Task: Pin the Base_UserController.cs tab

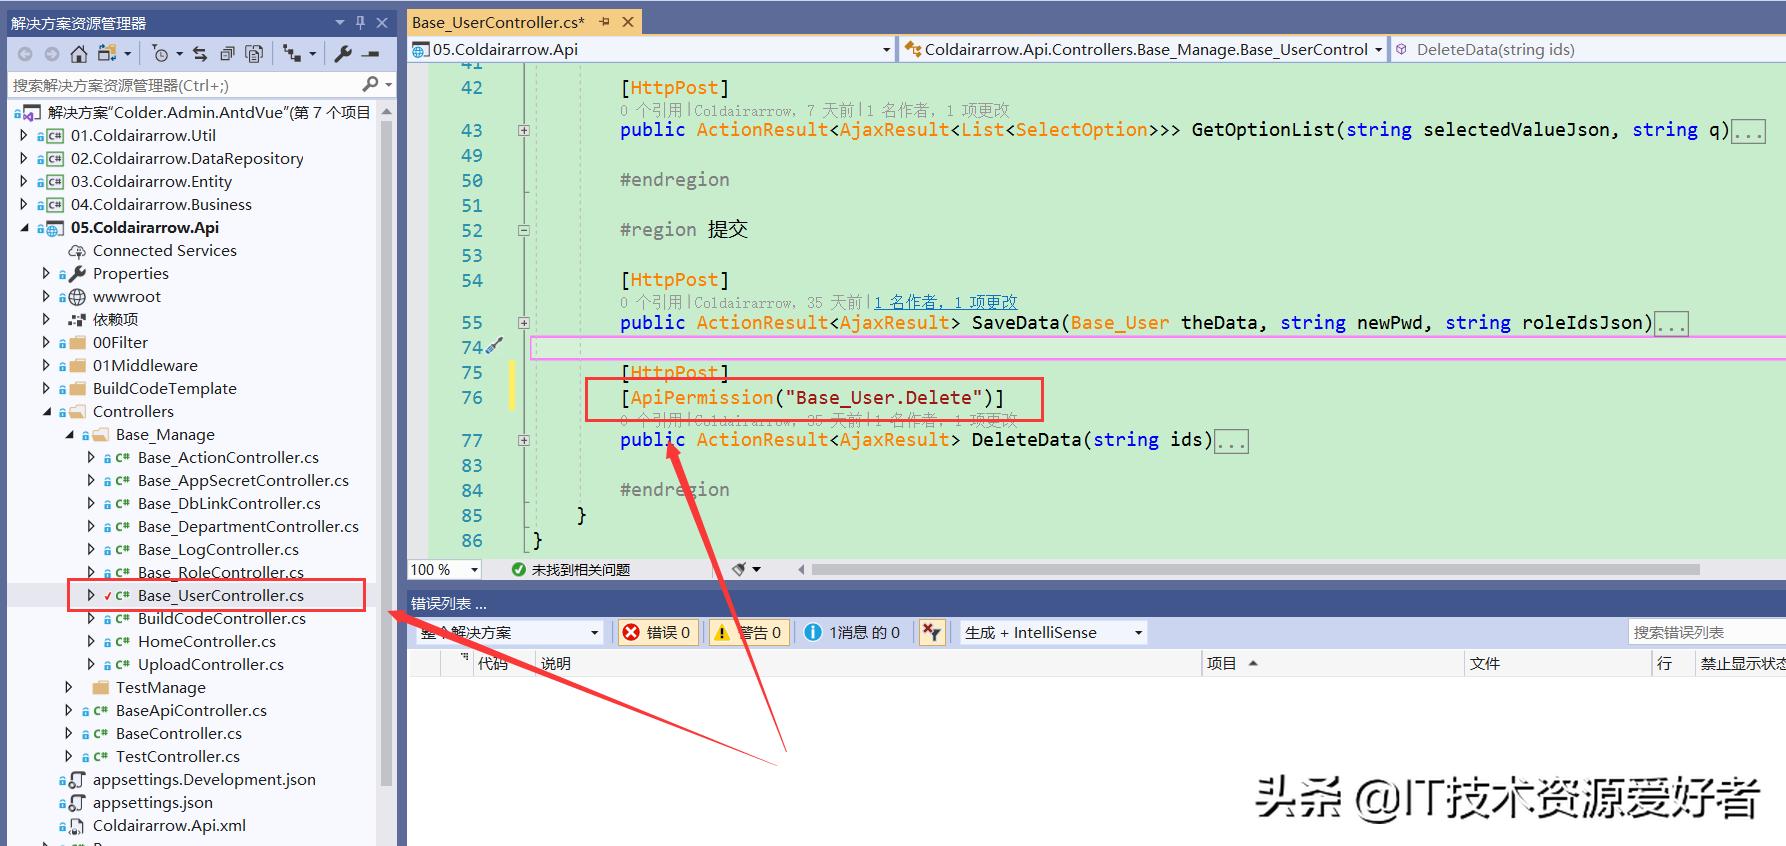Action: tap(604, 22)
